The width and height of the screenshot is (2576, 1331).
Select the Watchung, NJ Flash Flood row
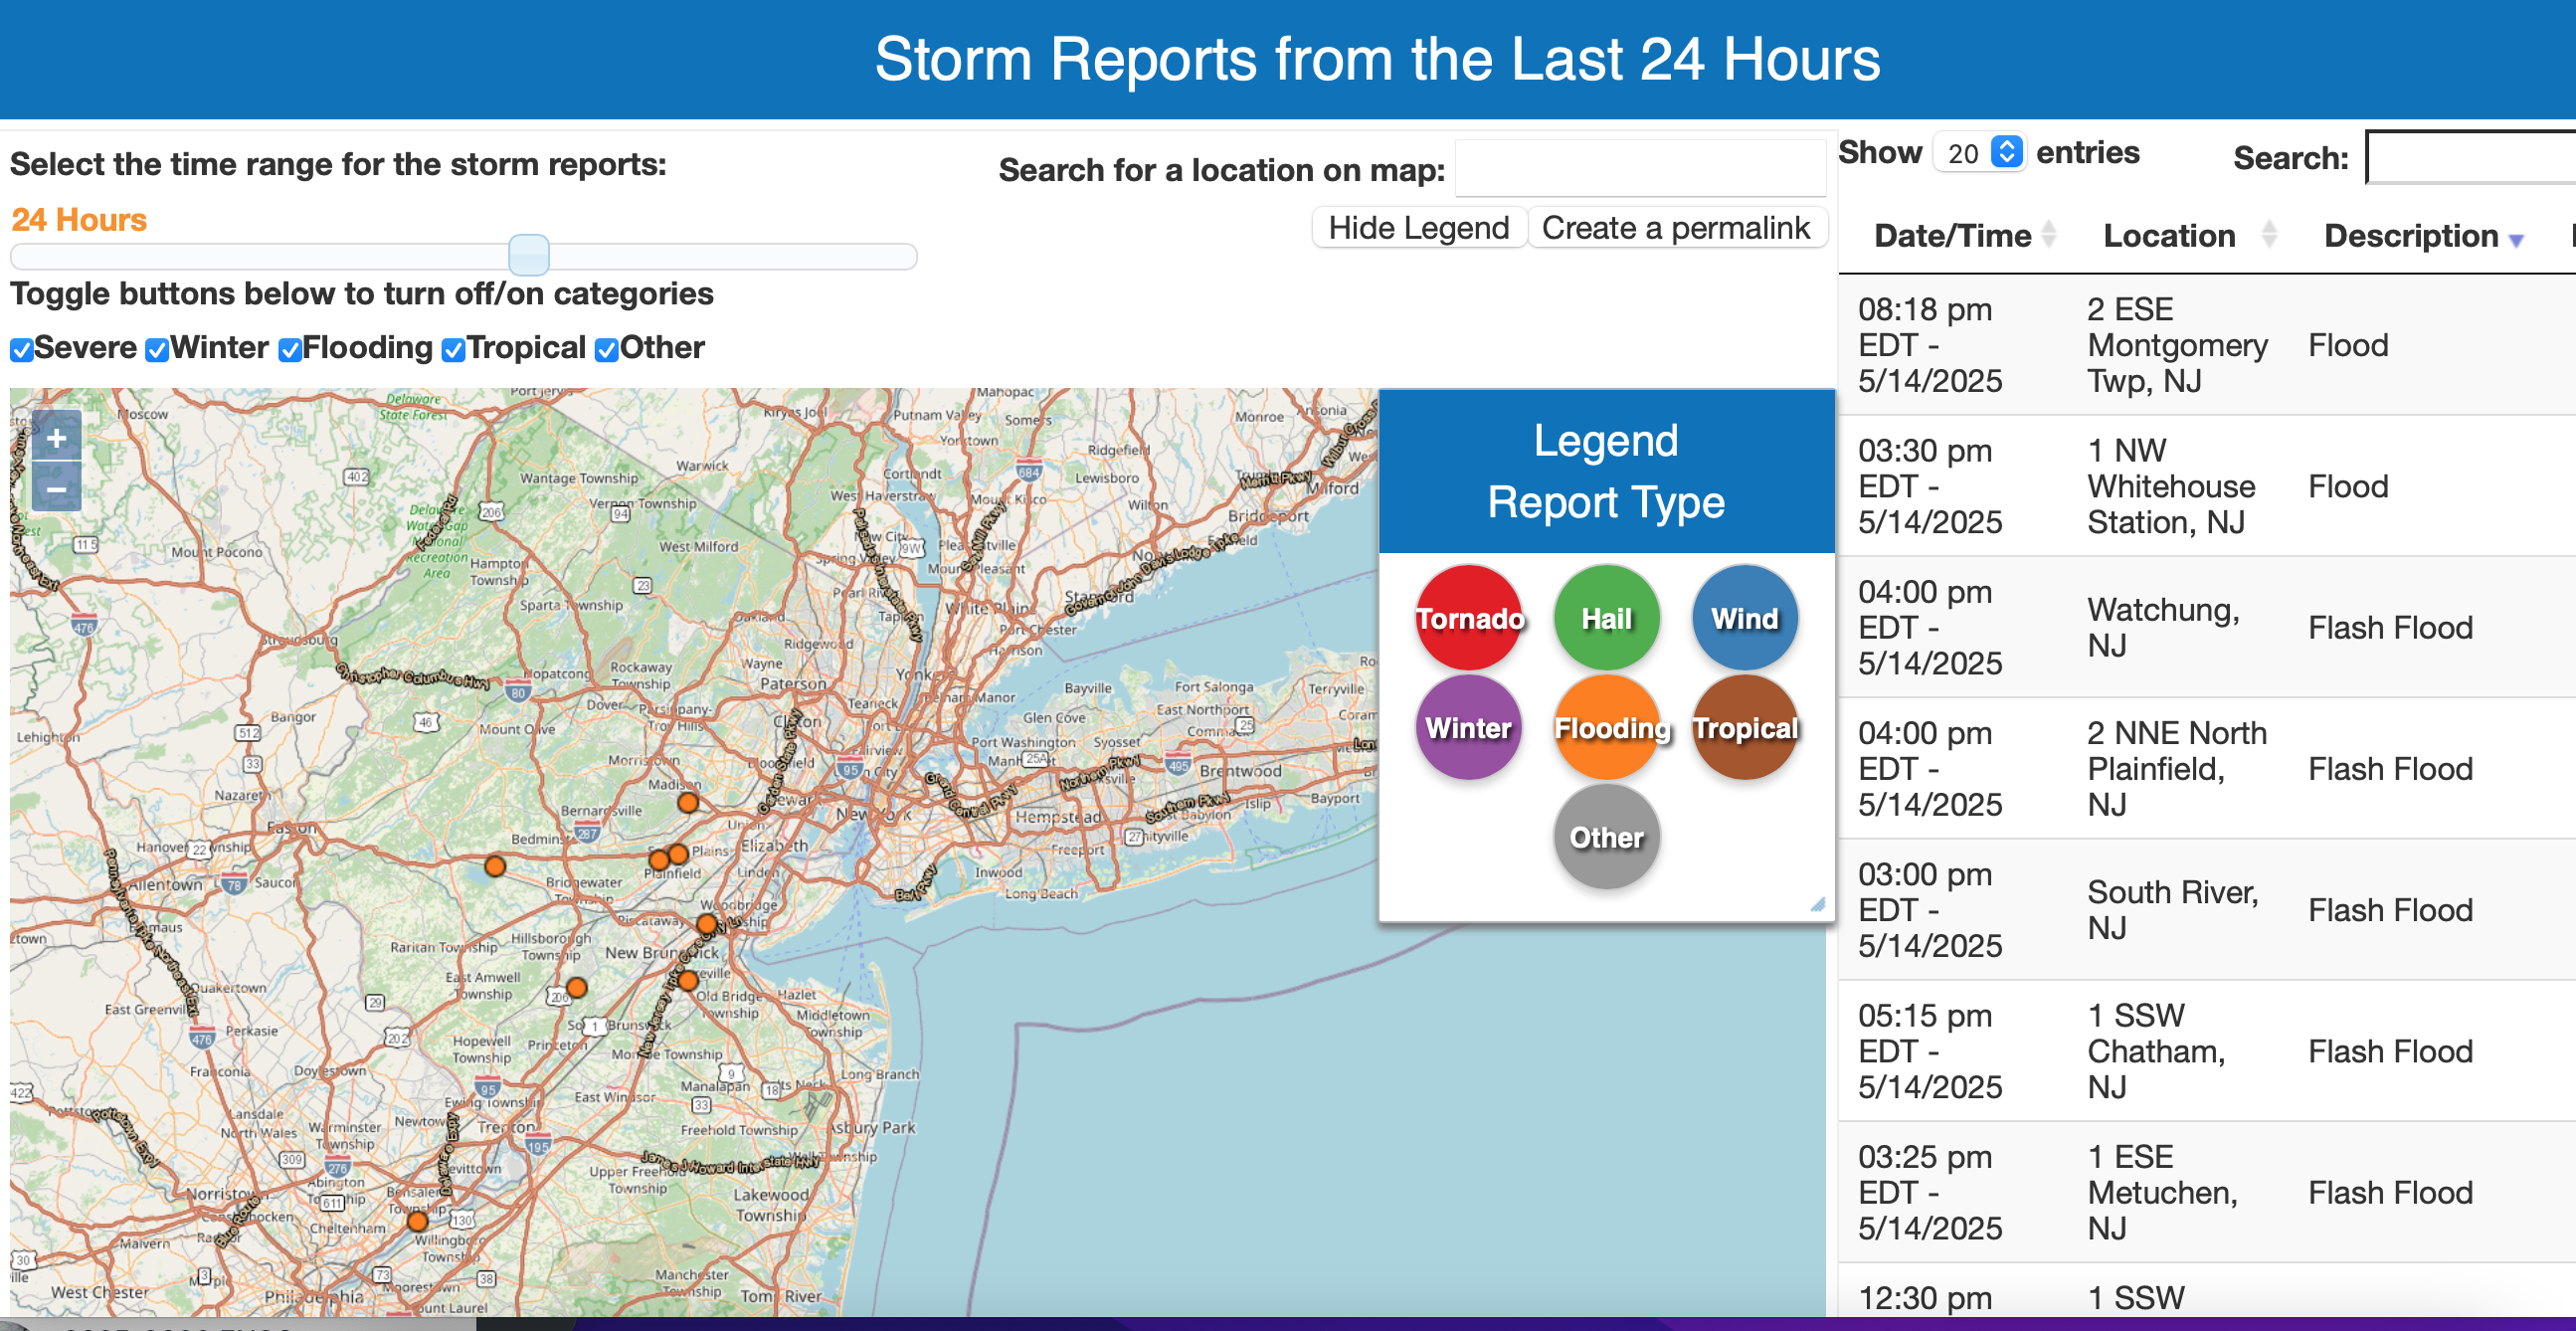[2207, 627]
